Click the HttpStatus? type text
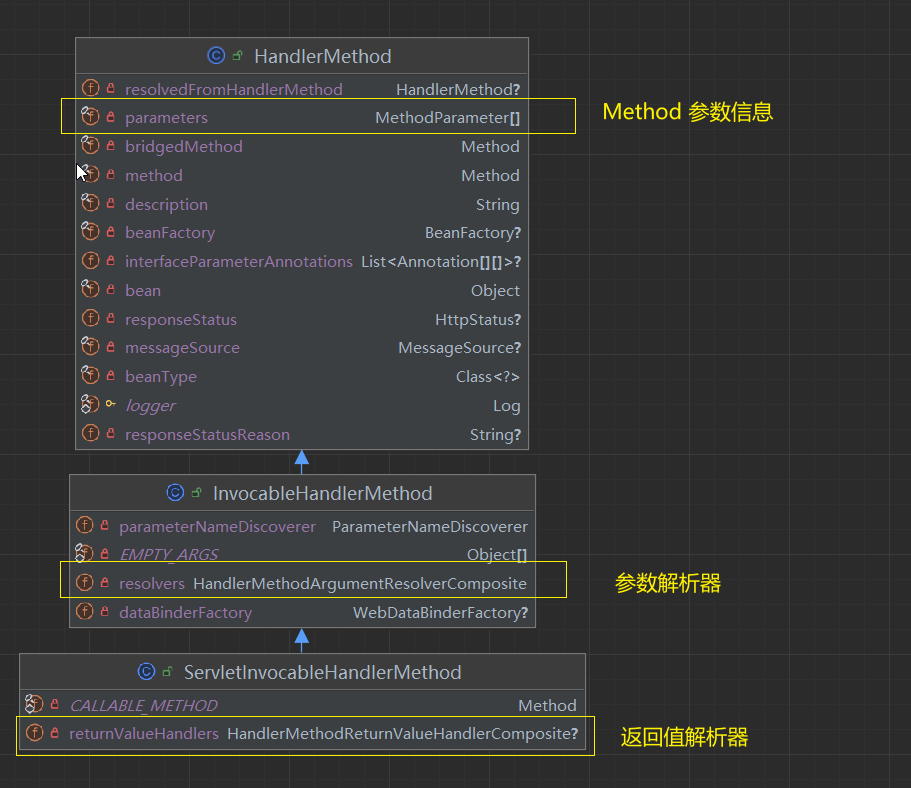Viewport: 911px width, 788px height. [478, 320]
